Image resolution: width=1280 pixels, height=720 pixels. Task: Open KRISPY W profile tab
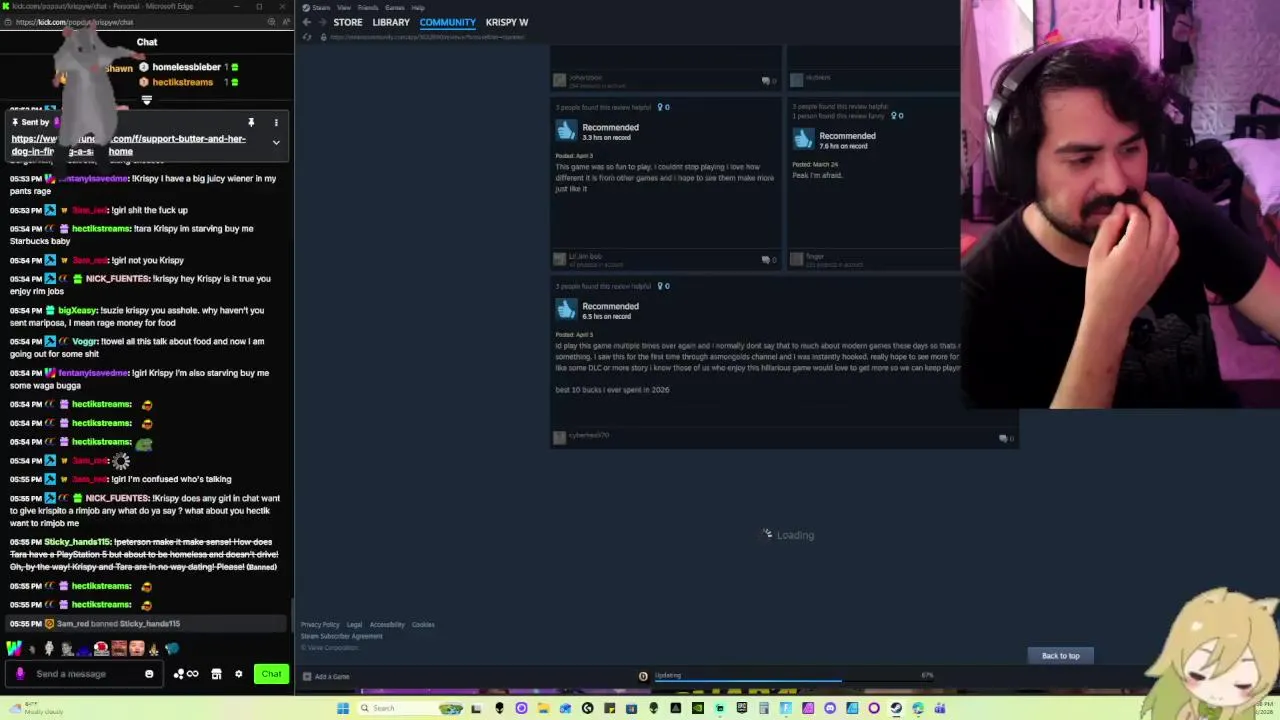507,22
